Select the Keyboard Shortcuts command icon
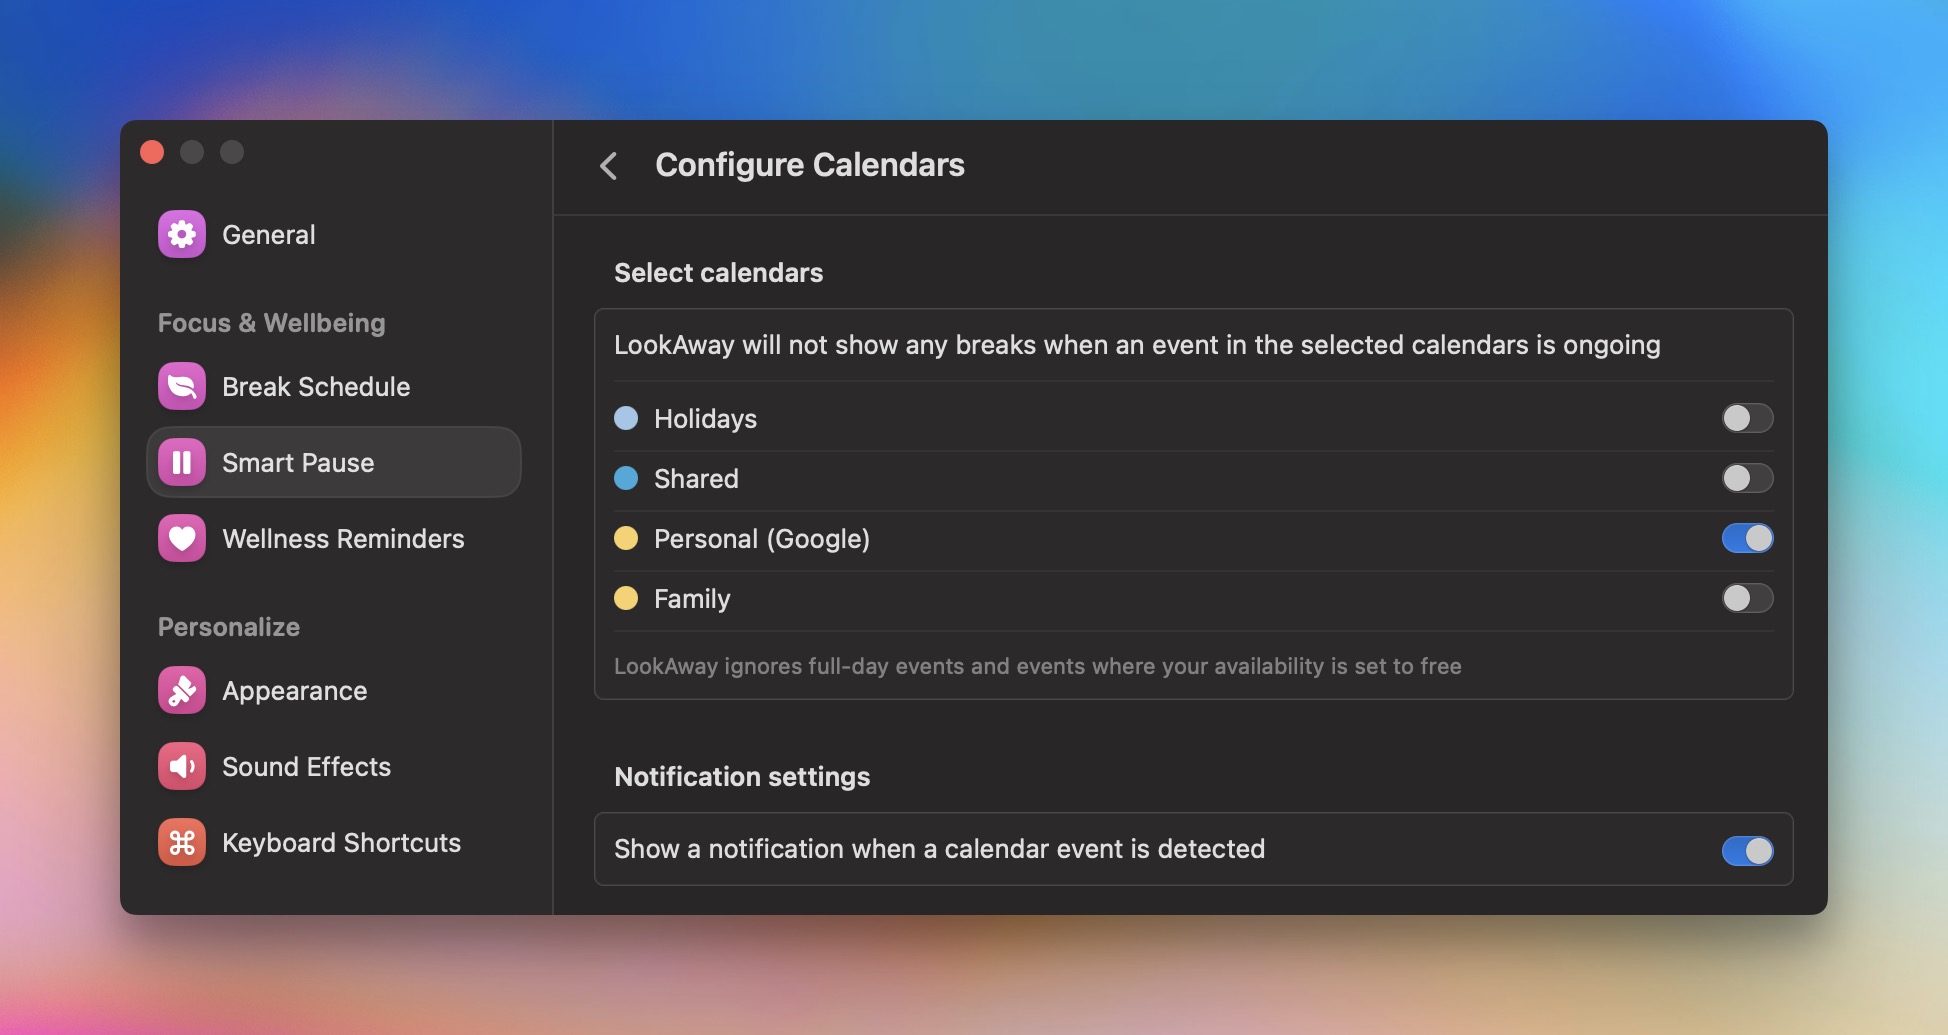The width and height of the screenshot is (1948, 1035). [x=181, y=842]
